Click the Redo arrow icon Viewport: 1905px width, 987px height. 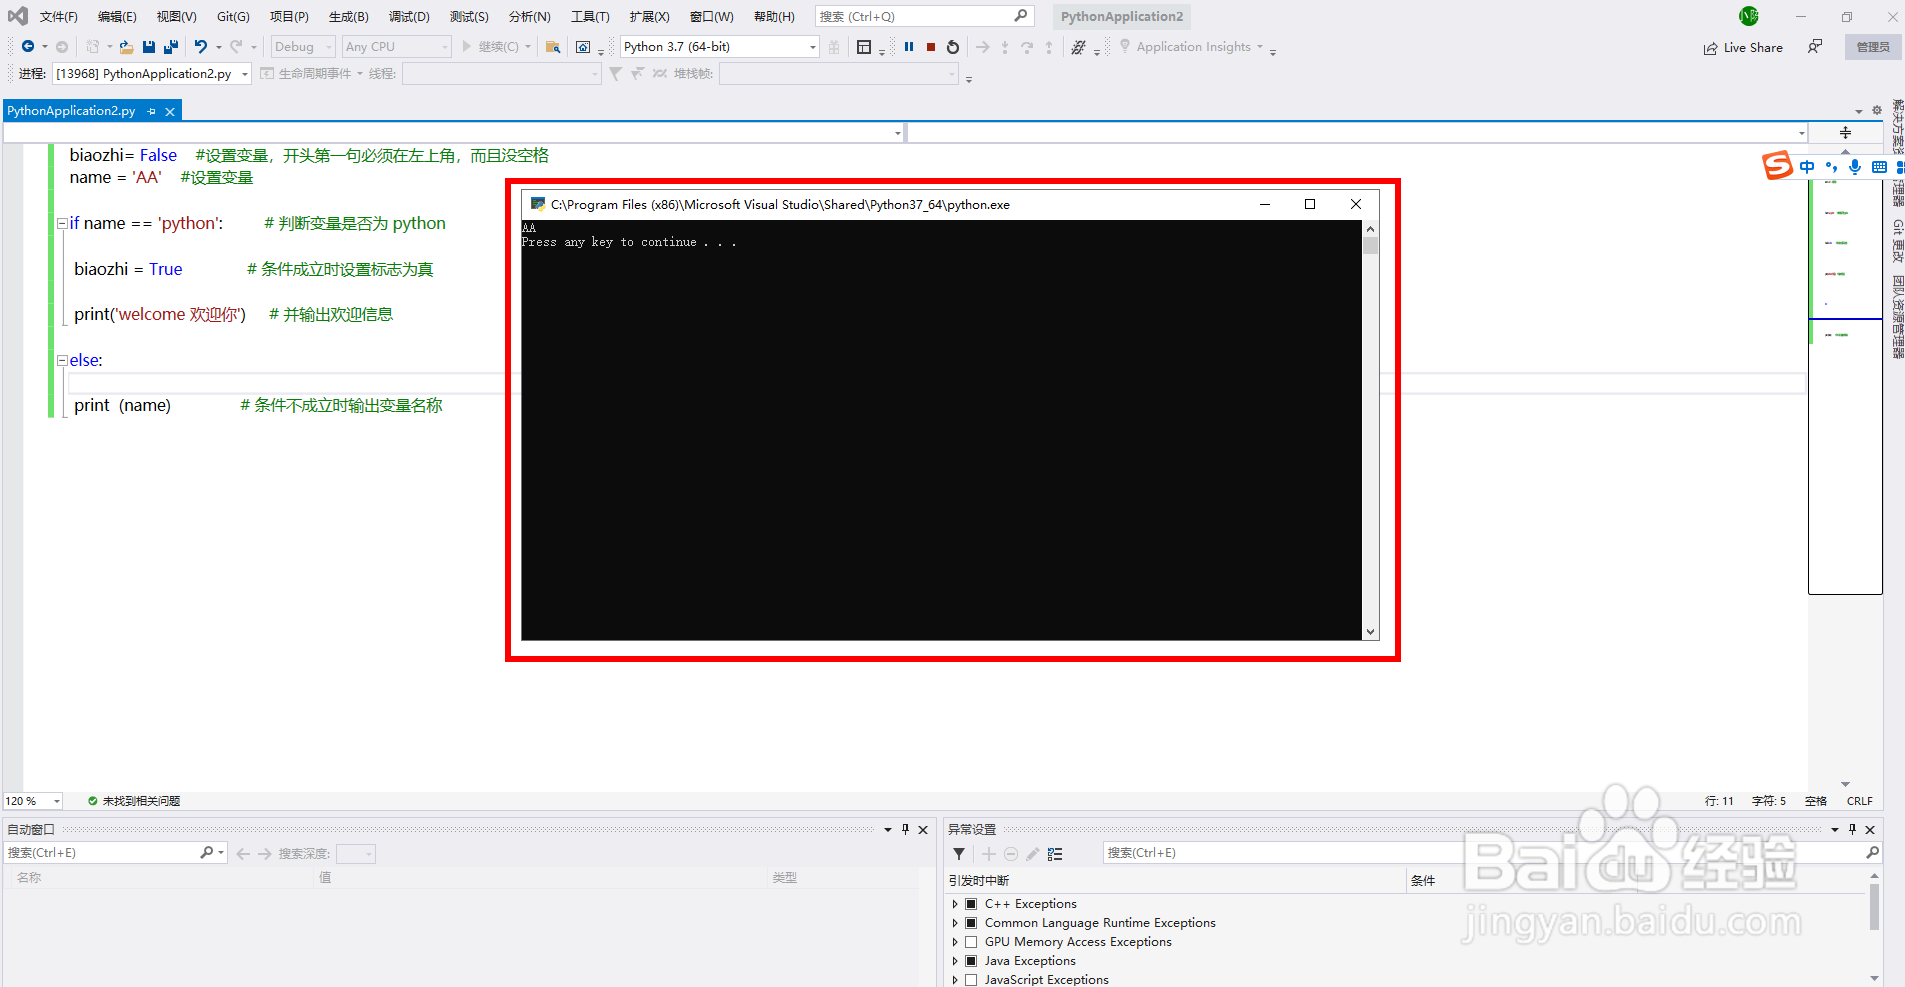236,47
